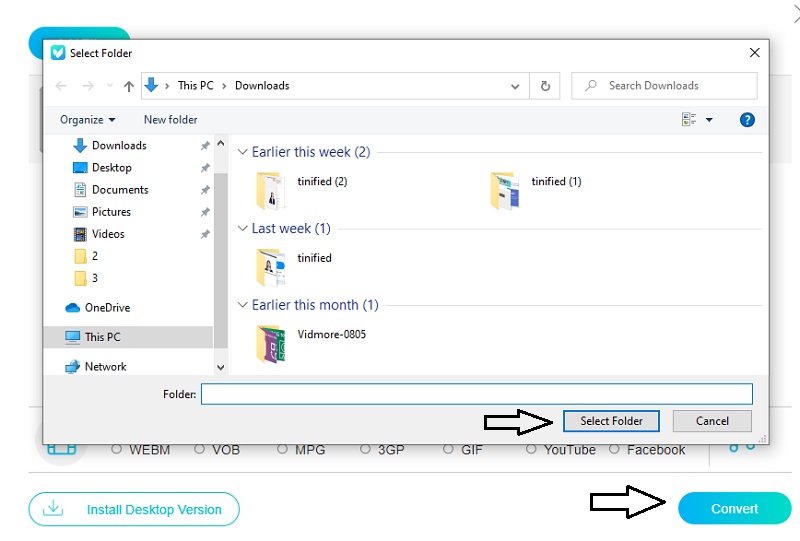
Task: Open the help question mark icon
Action: click(746, 120)
